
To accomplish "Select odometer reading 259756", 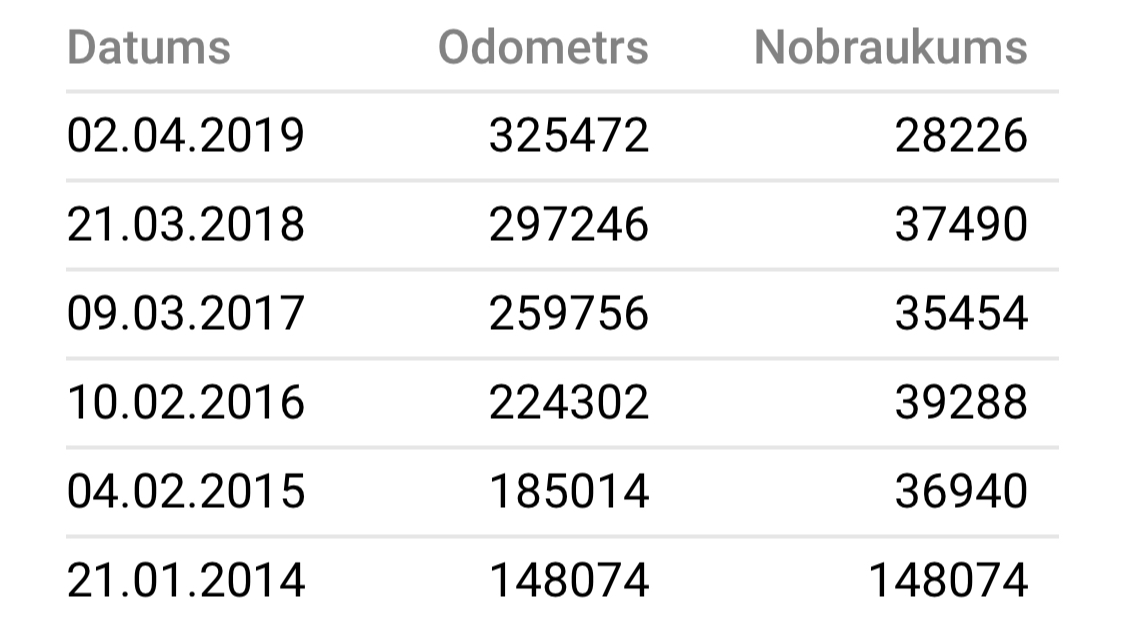I will 568,313.
